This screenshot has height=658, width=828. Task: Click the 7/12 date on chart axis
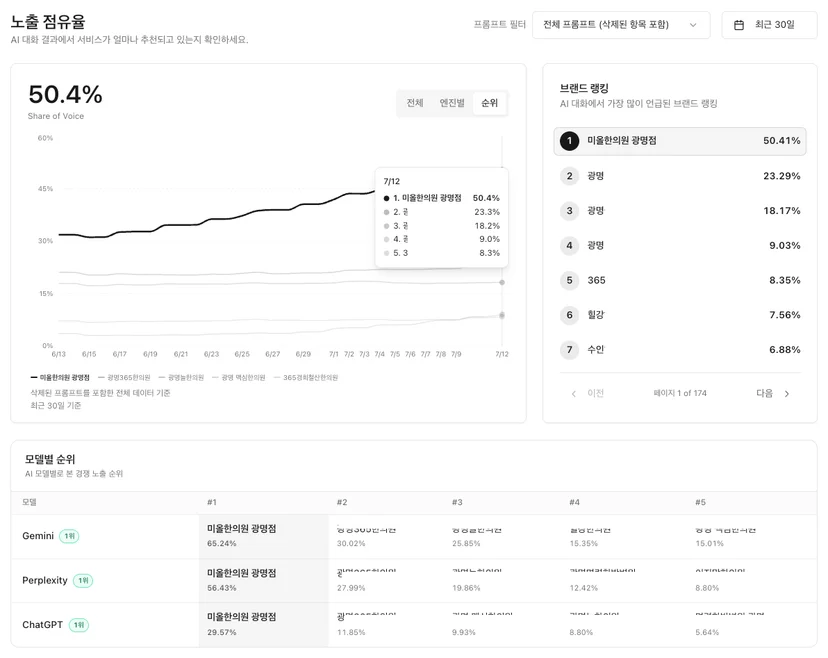click(502, 354)
